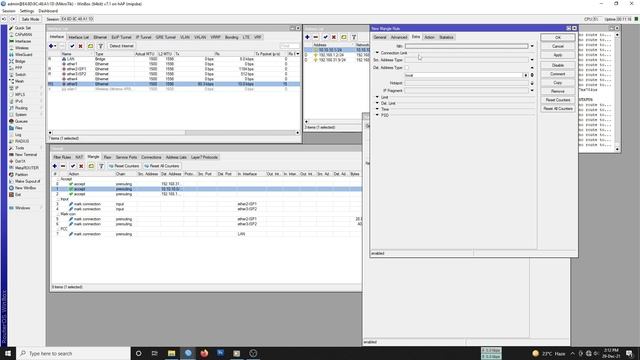Expand the Src. Address Type arrow

(x=532, y=60)
